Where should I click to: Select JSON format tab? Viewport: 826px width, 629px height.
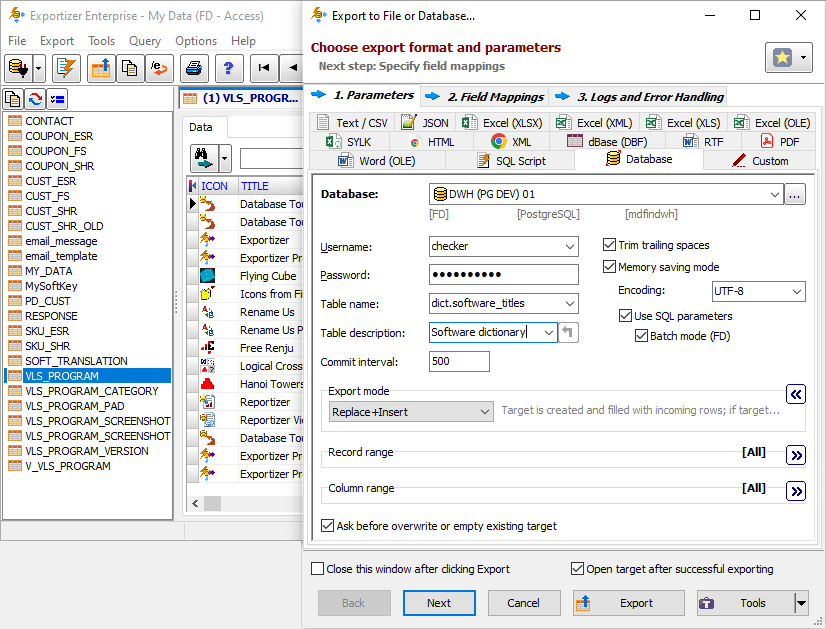[425, 123]
